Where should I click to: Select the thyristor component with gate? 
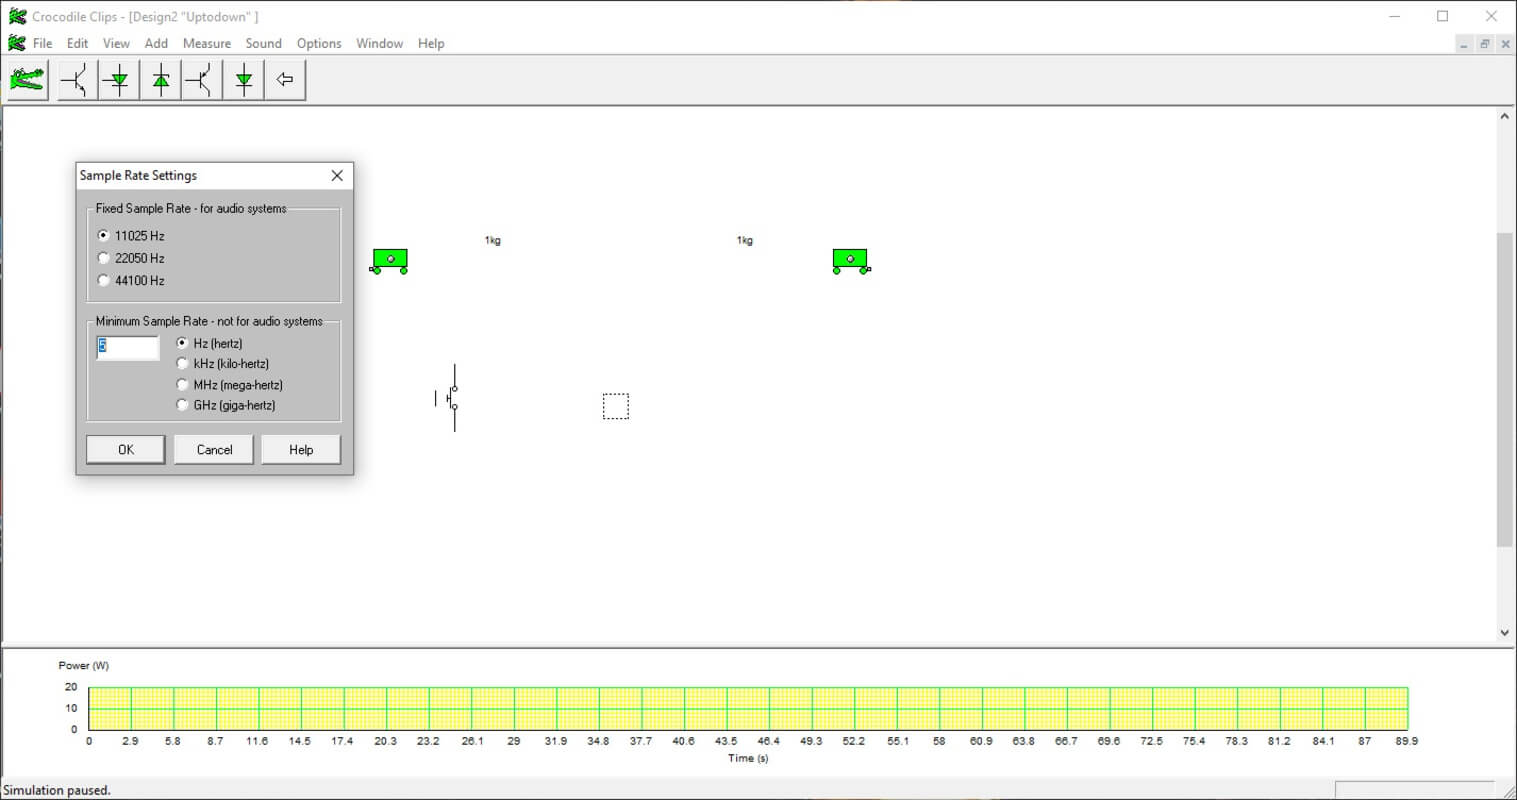coord(119,80)
